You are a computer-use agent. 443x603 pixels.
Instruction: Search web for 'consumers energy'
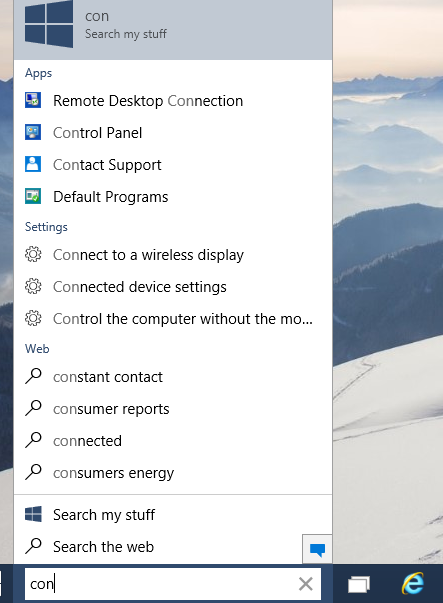173,473
